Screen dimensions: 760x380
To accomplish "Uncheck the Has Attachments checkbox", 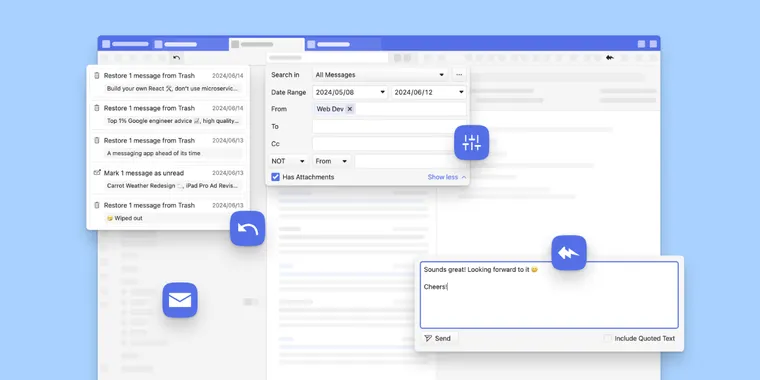I will tap(275, 177).
